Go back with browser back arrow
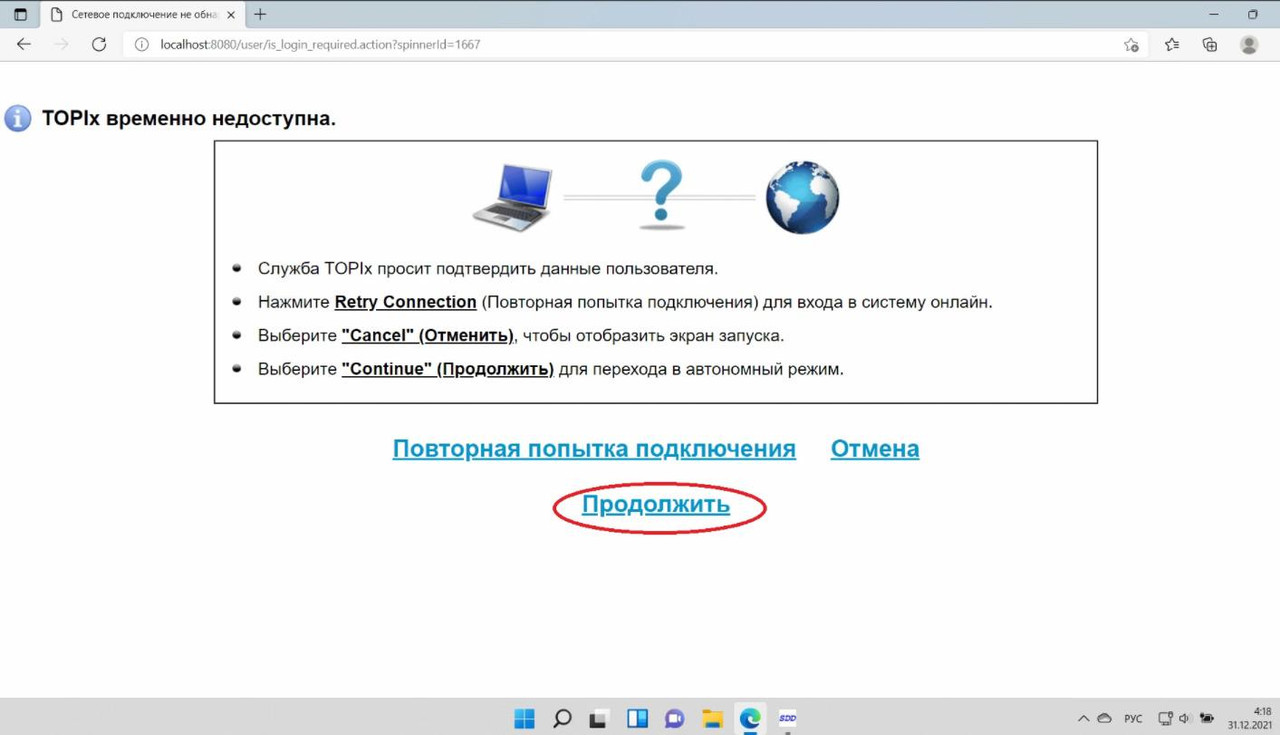 (x=24, y=44)
